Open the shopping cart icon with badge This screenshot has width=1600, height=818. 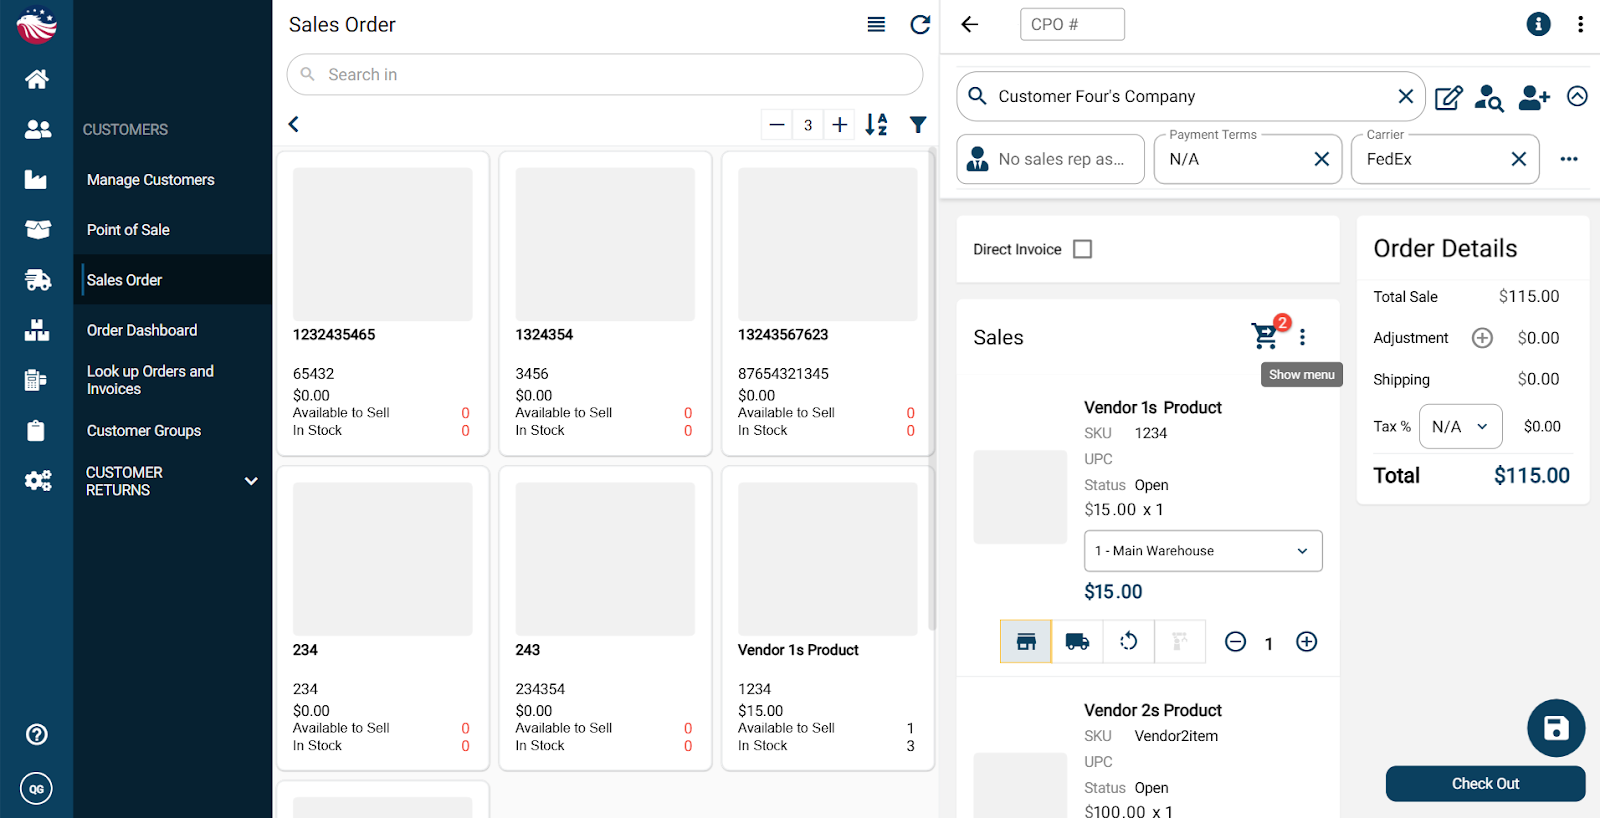click(1266, 336)
